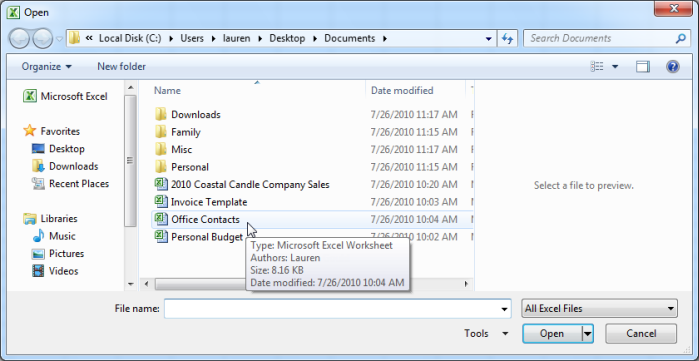This screenshot has width=699, height=361.
Task: Open the Organize menu
Action: (46, 67)
